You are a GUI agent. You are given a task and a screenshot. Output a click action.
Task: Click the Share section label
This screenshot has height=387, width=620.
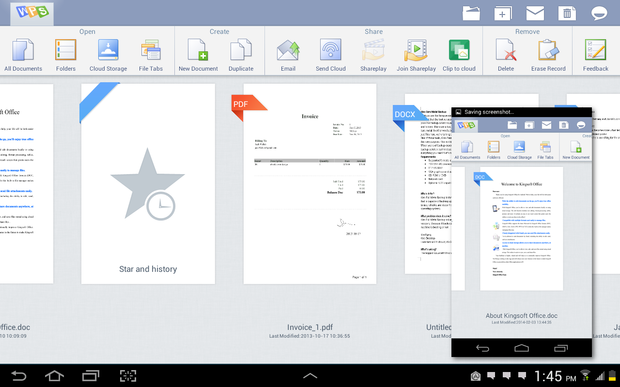[373, 31]
